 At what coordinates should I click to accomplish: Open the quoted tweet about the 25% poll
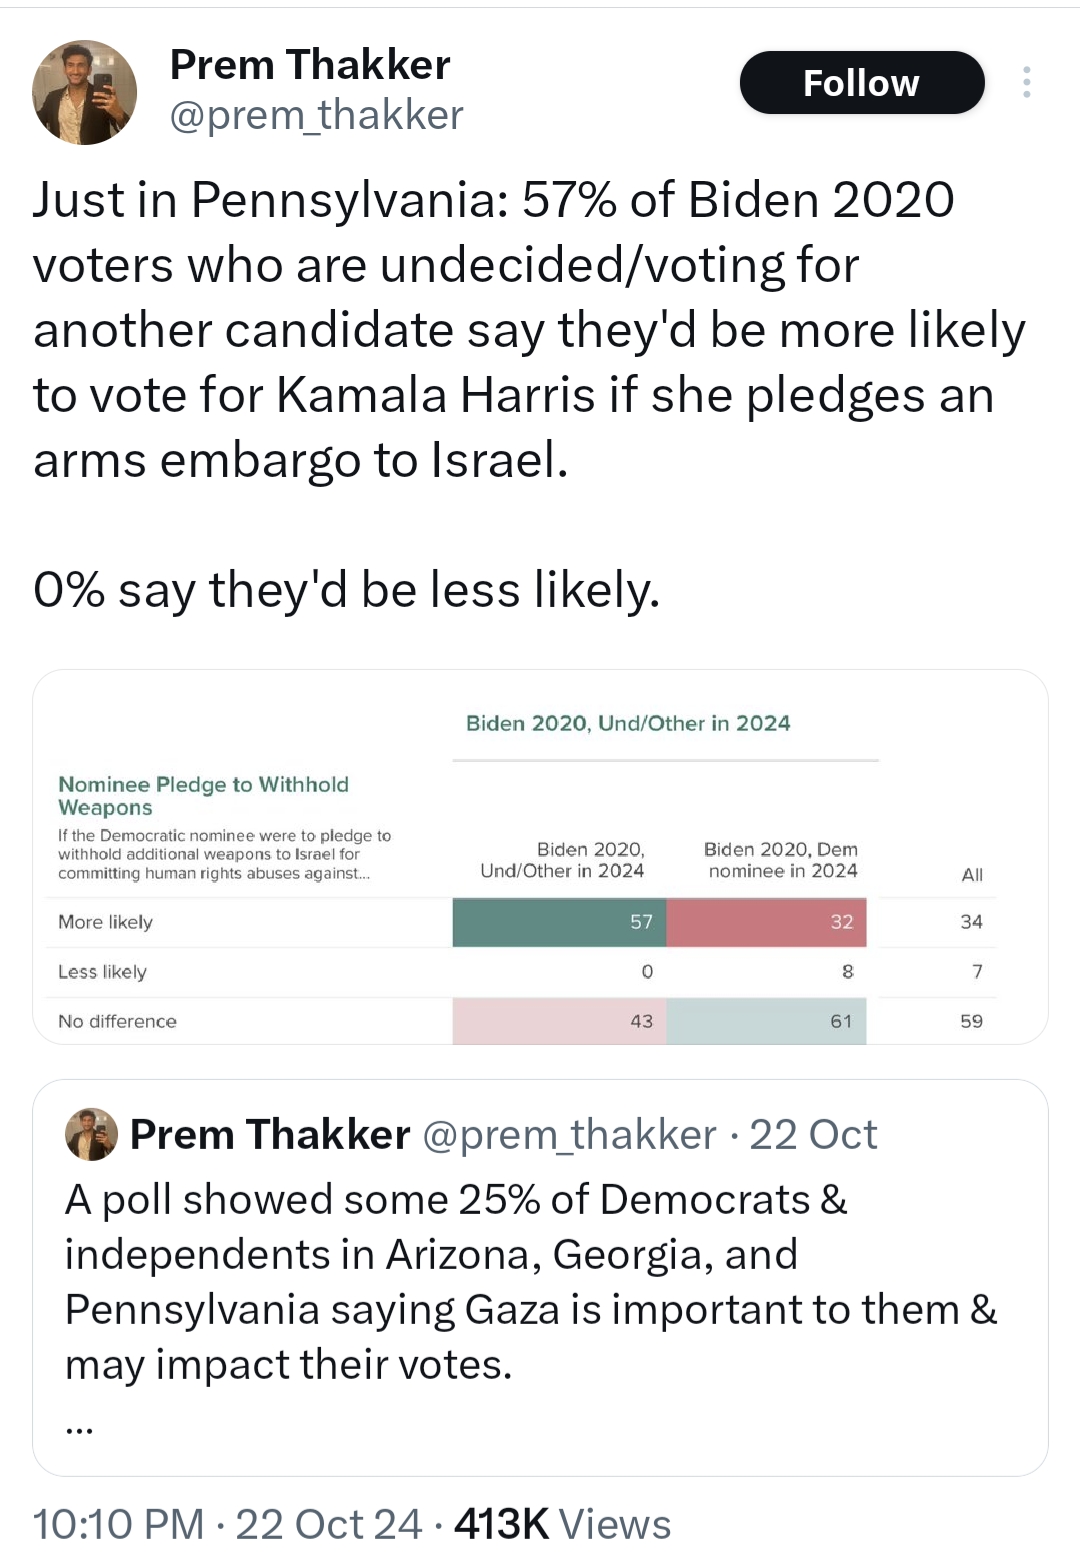coord(530,1280)
